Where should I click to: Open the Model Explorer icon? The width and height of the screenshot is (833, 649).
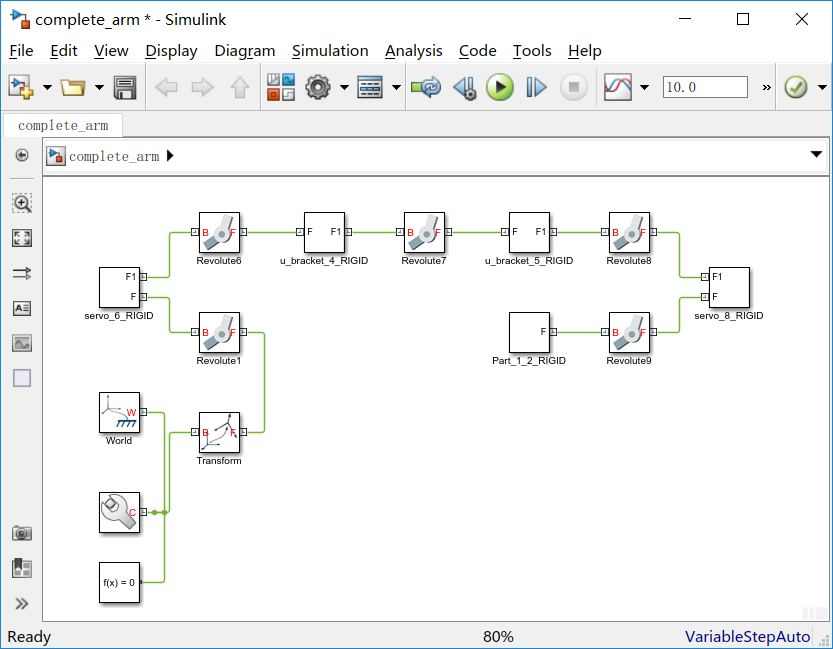pyautogui.click(x=370, y=88)
